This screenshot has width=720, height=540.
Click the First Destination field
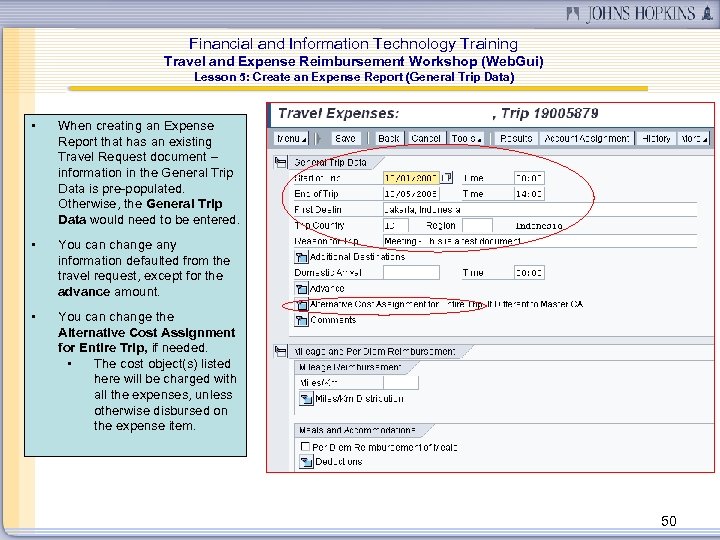coord(540,209)
